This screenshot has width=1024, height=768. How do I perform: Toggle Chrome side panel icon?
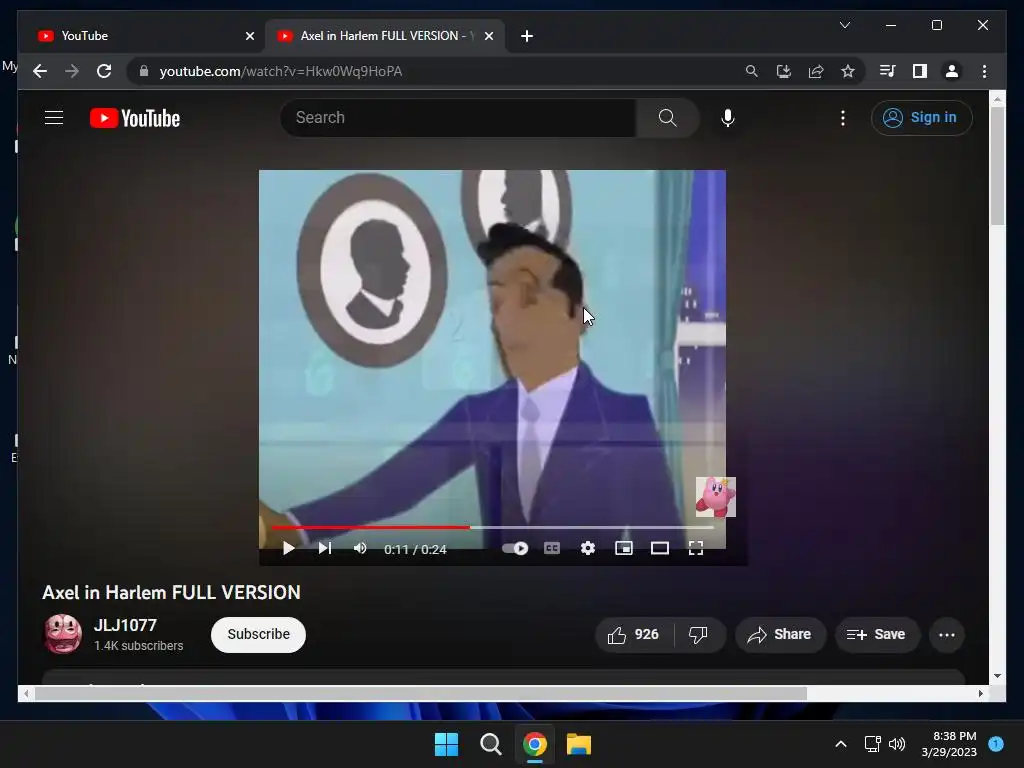pos(920,71)
